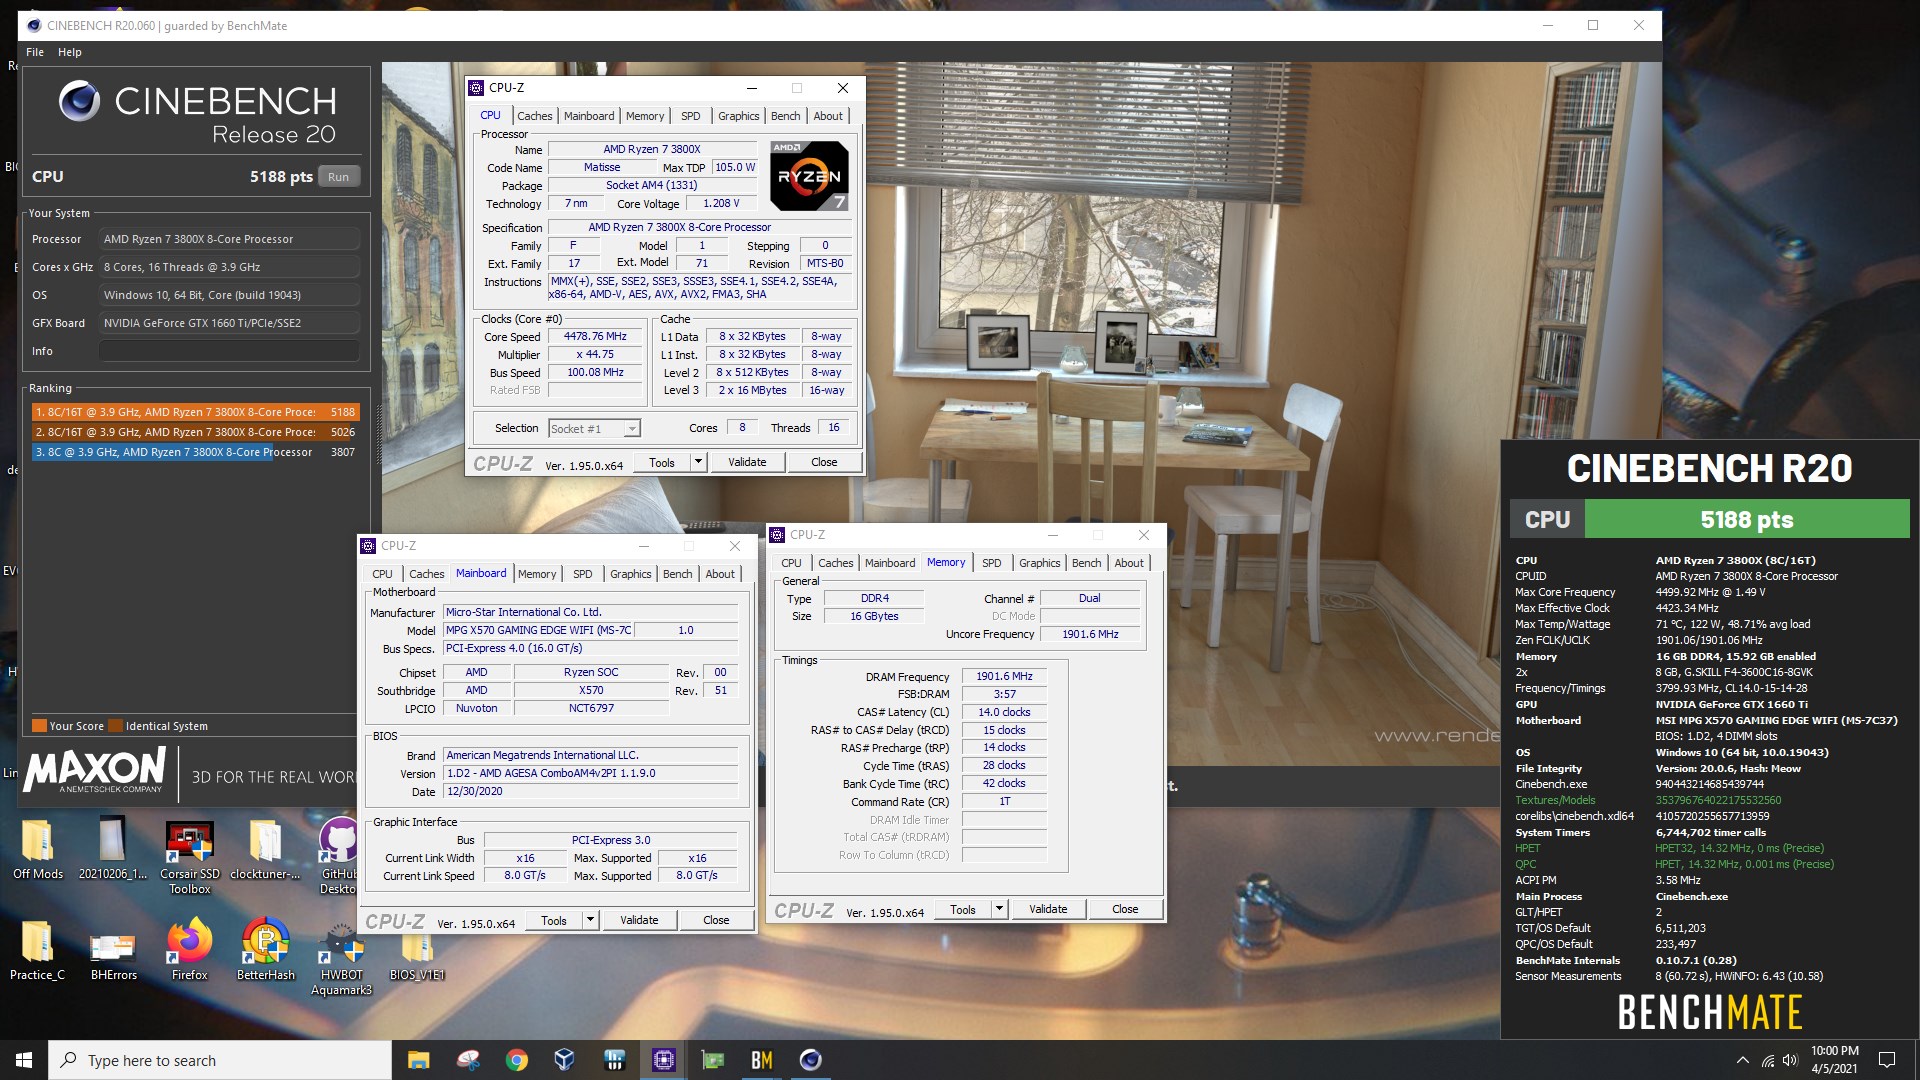Open the Graphics tab in the Memory CPU-Z window
1920x1080 pixels.
coord(1039,563)
